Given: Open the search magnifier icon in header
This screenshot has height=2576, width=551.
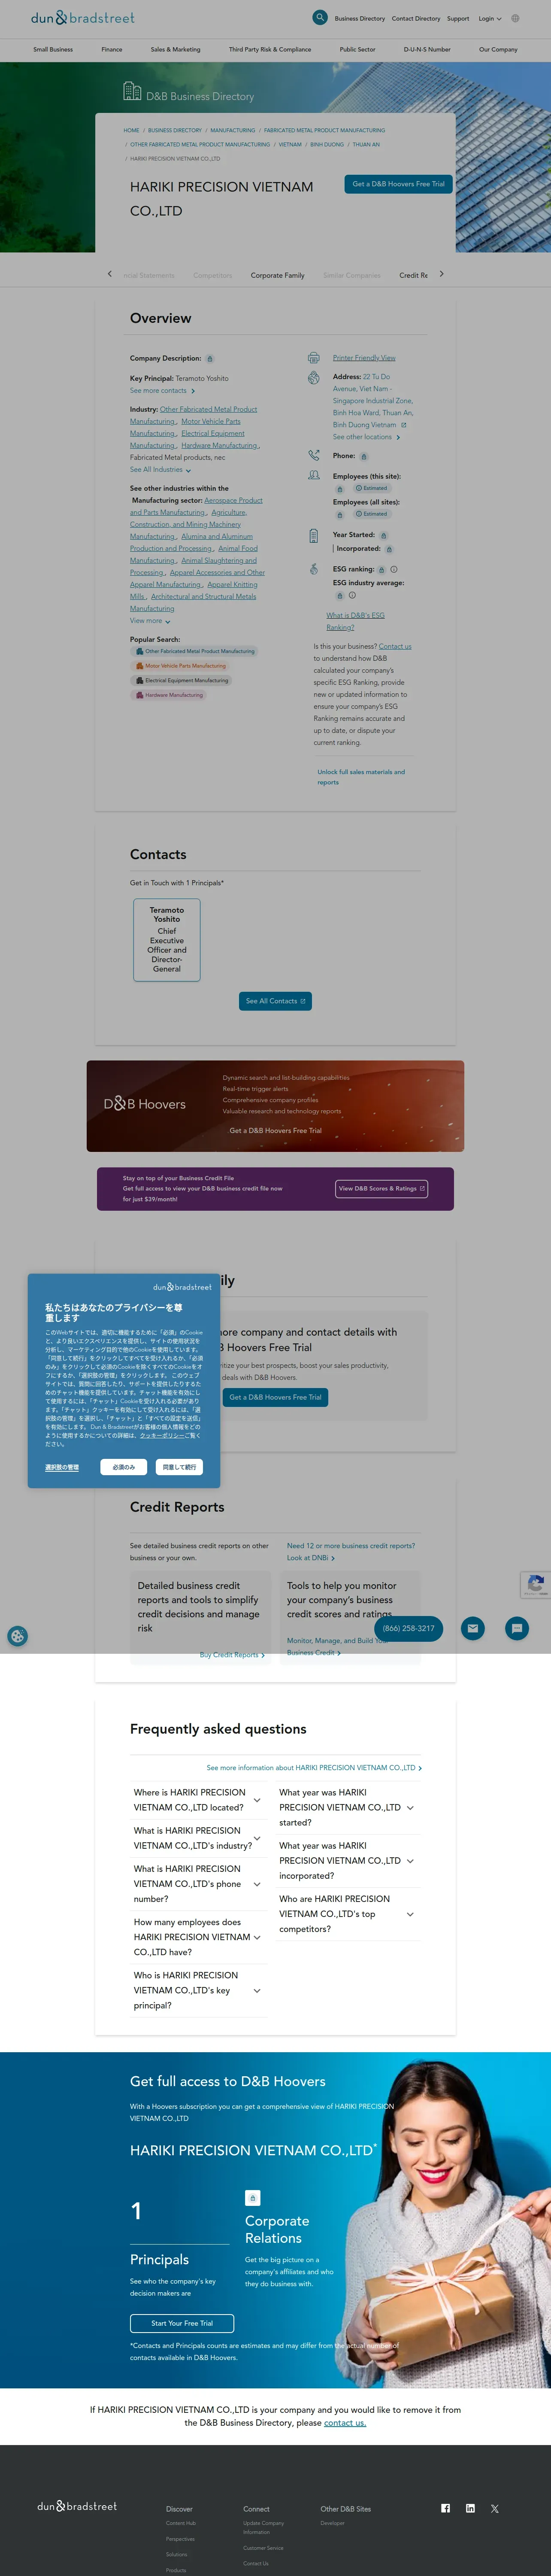Looking at the screenshot, I should pyautogui.click(x=320, y=17).
